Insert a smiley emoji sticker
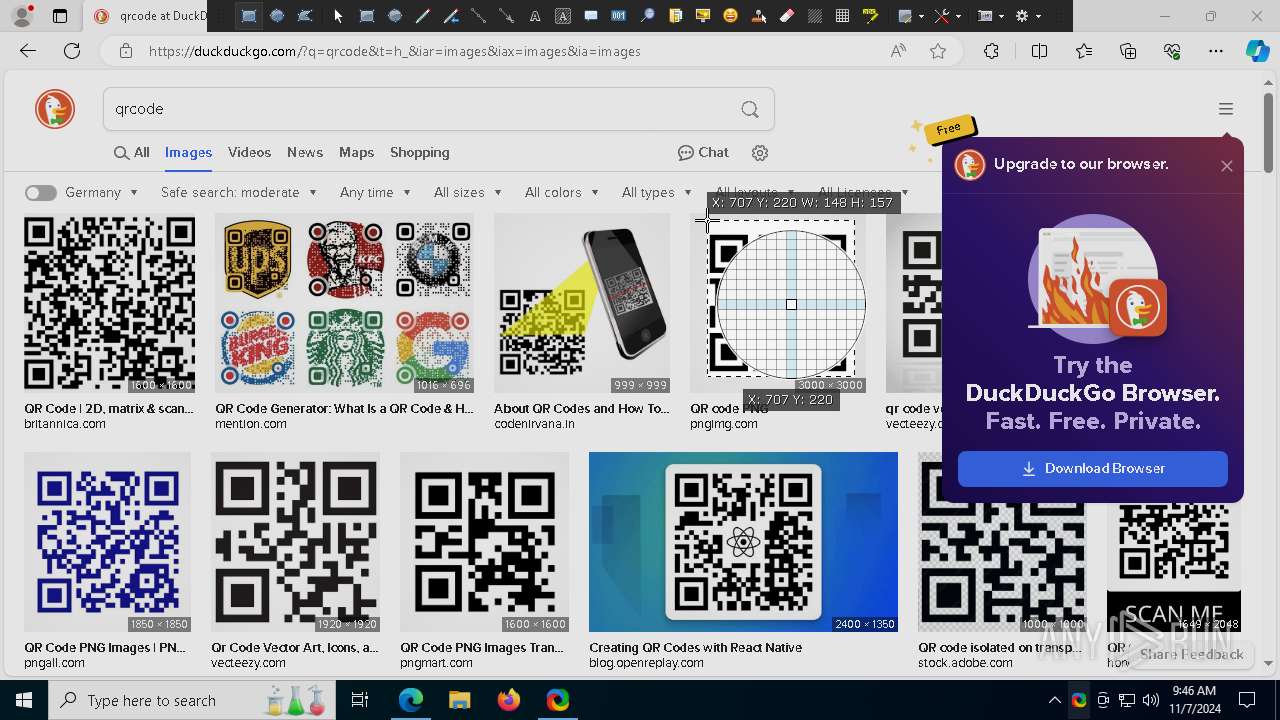This screenshot has height=720, width=1280. coord(731,16)
